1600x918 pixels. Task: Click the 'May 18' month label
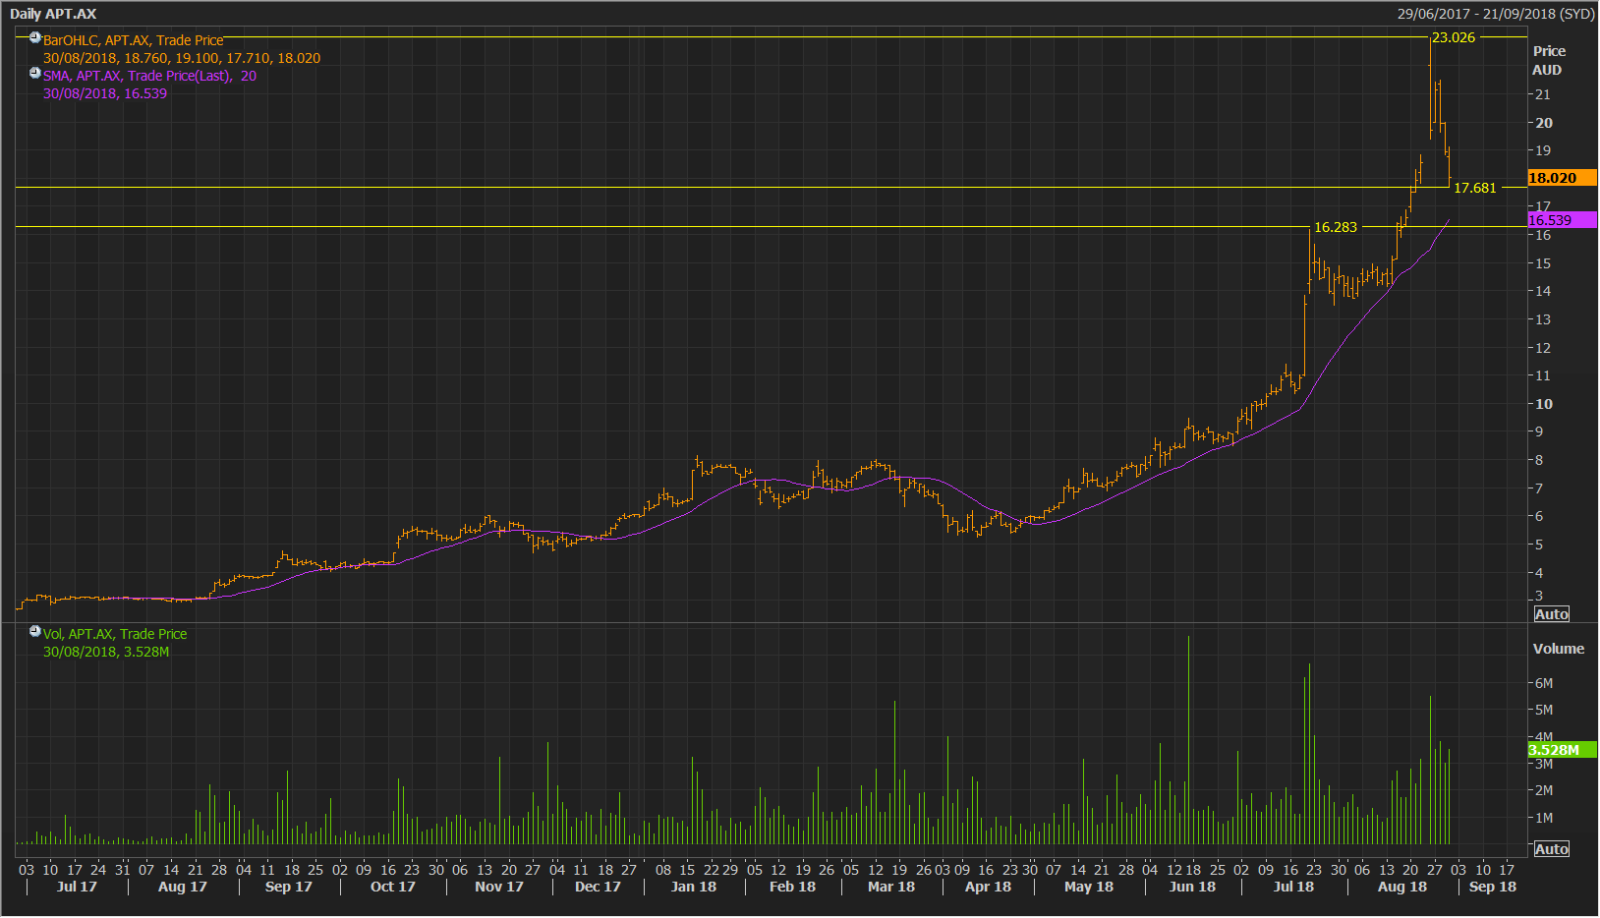pos(1089,887)
